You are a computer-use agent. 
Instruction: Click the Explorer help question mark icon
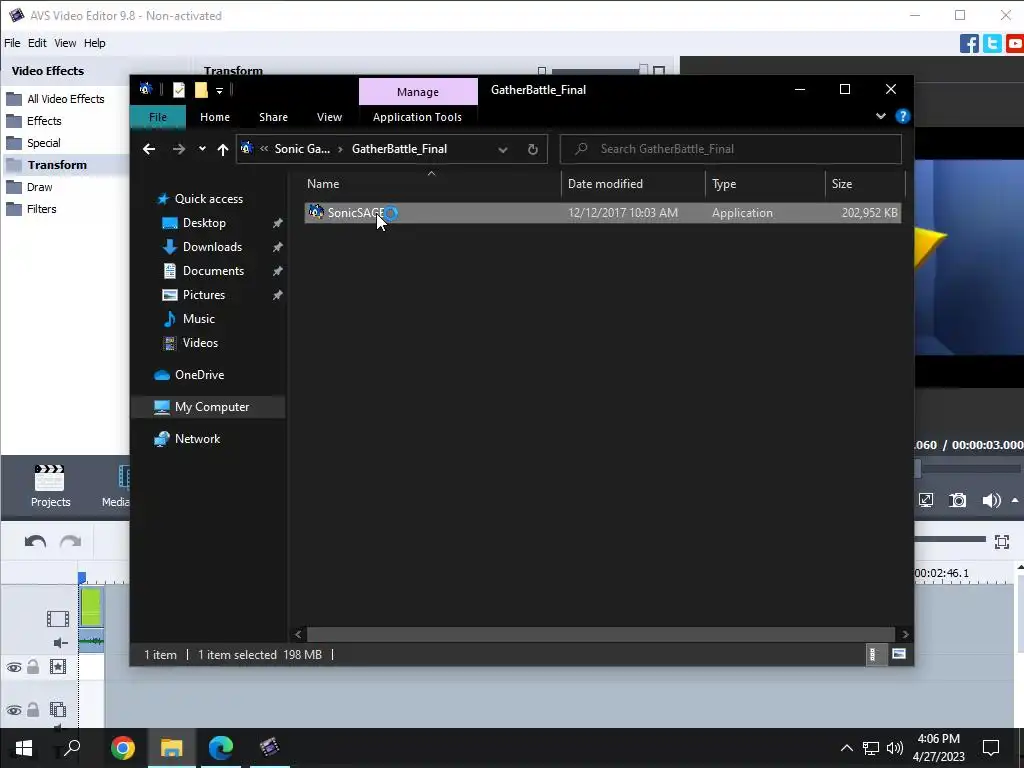pos(903,116)
